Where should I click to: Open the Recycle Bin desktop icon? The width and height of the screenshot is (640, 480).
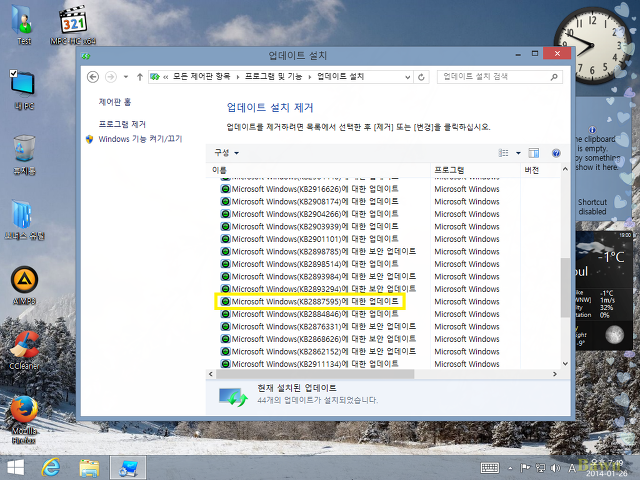click(24, 155)
